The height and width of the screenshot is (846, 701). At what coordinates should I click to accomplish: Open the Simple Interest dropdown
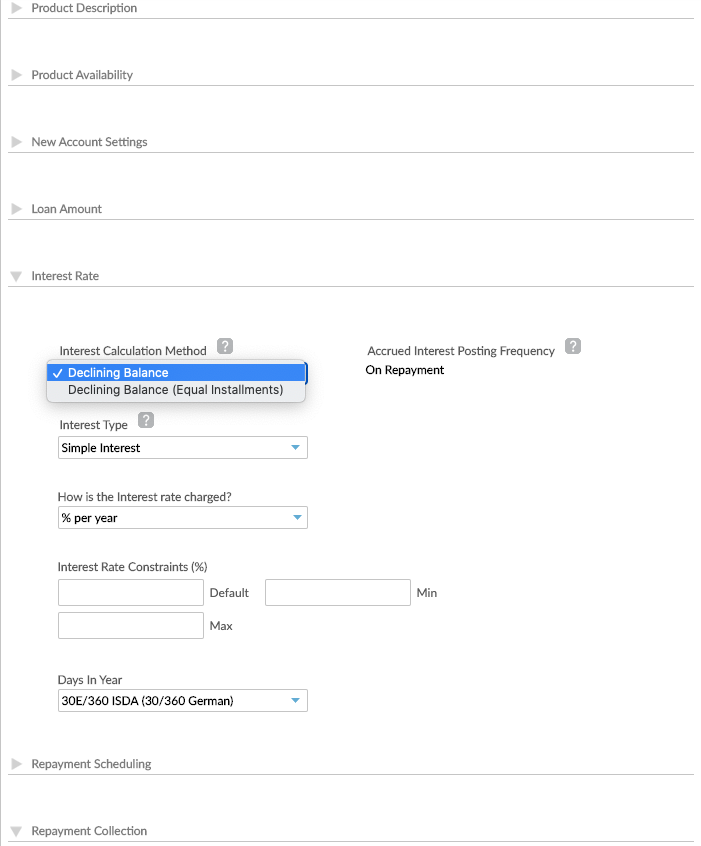coord(182,447)
